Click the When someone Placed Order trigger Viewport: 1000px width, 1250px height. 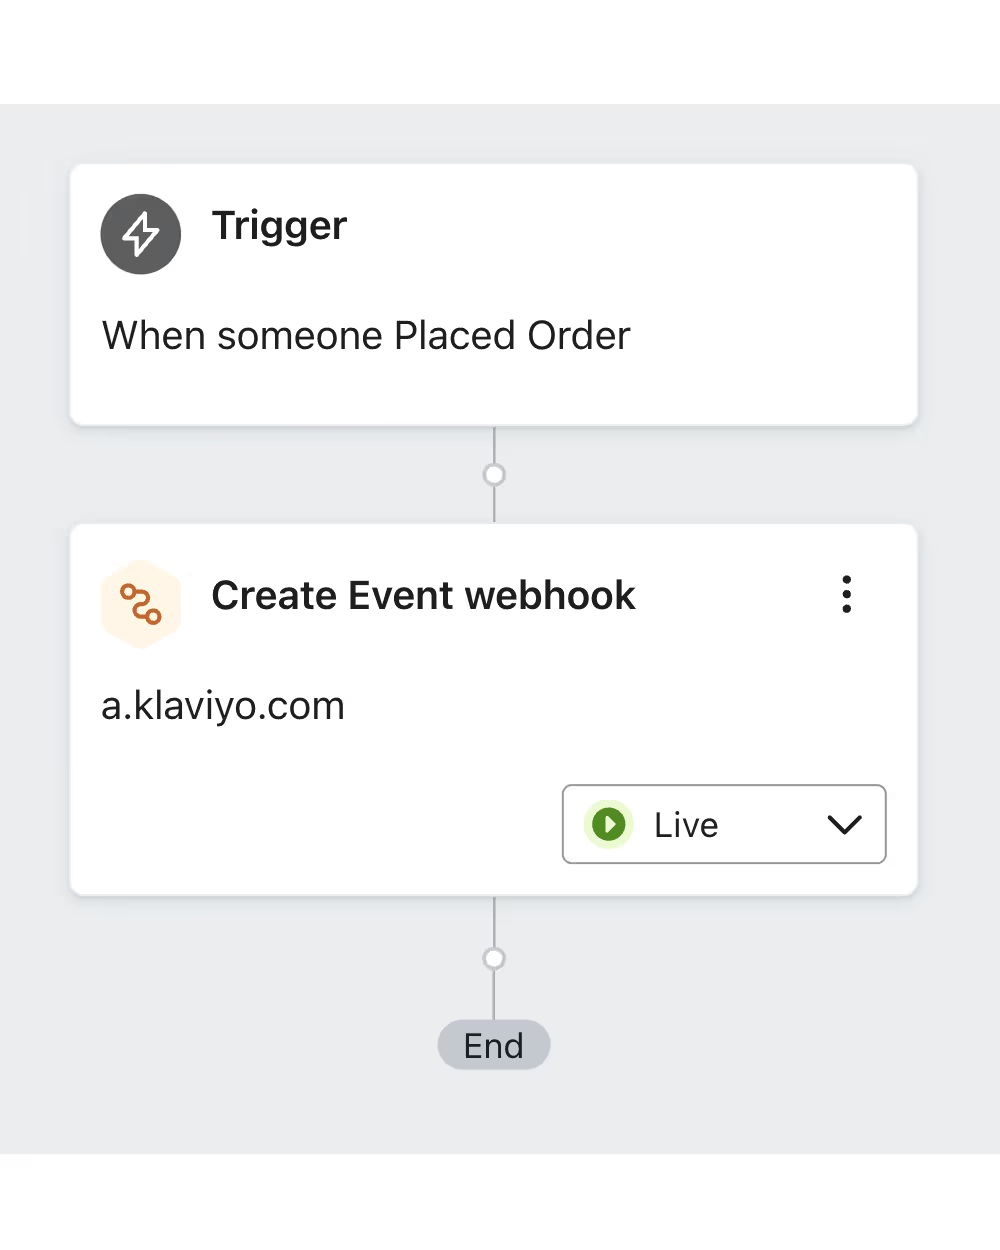[366, 335]
